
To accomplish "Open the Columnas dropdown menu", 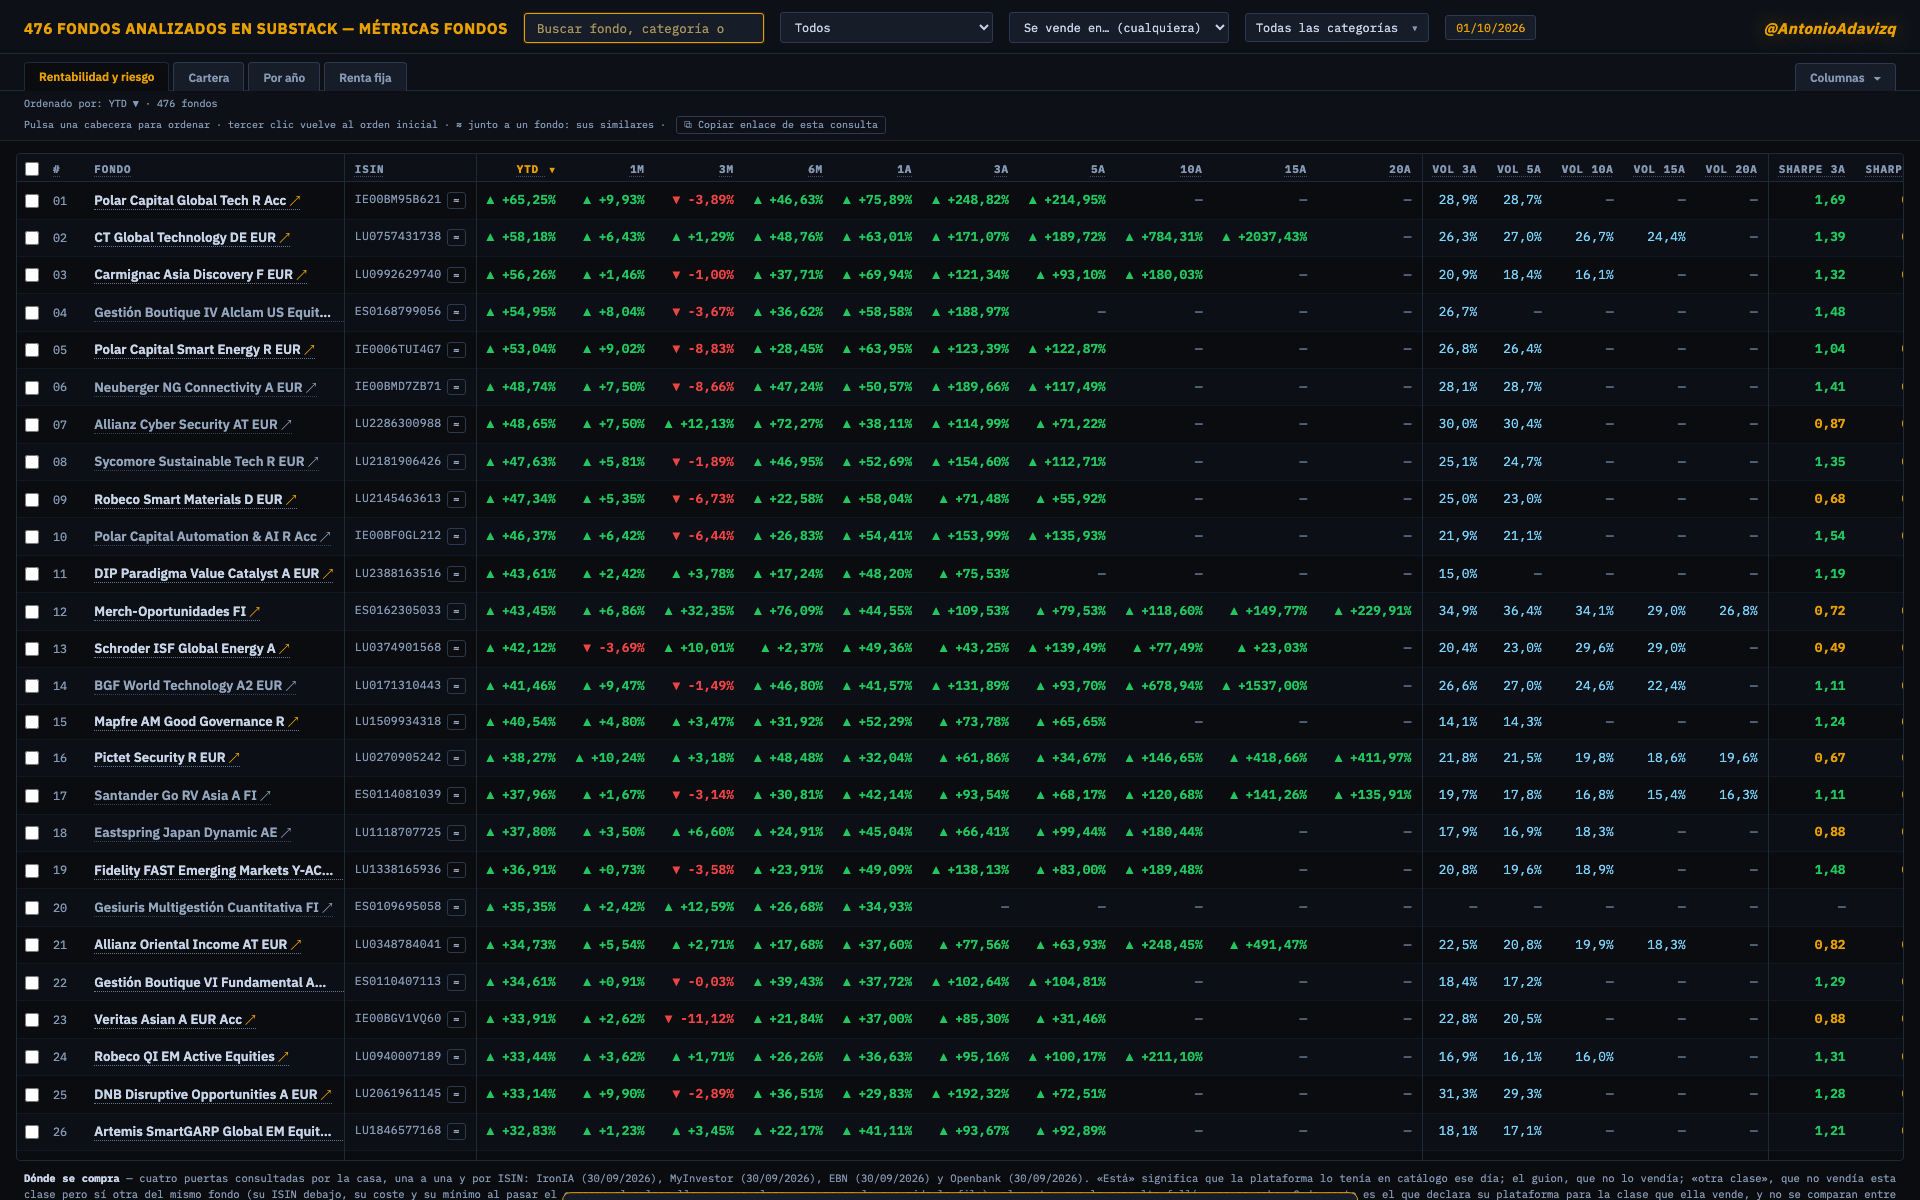I will click(1845, 78).
